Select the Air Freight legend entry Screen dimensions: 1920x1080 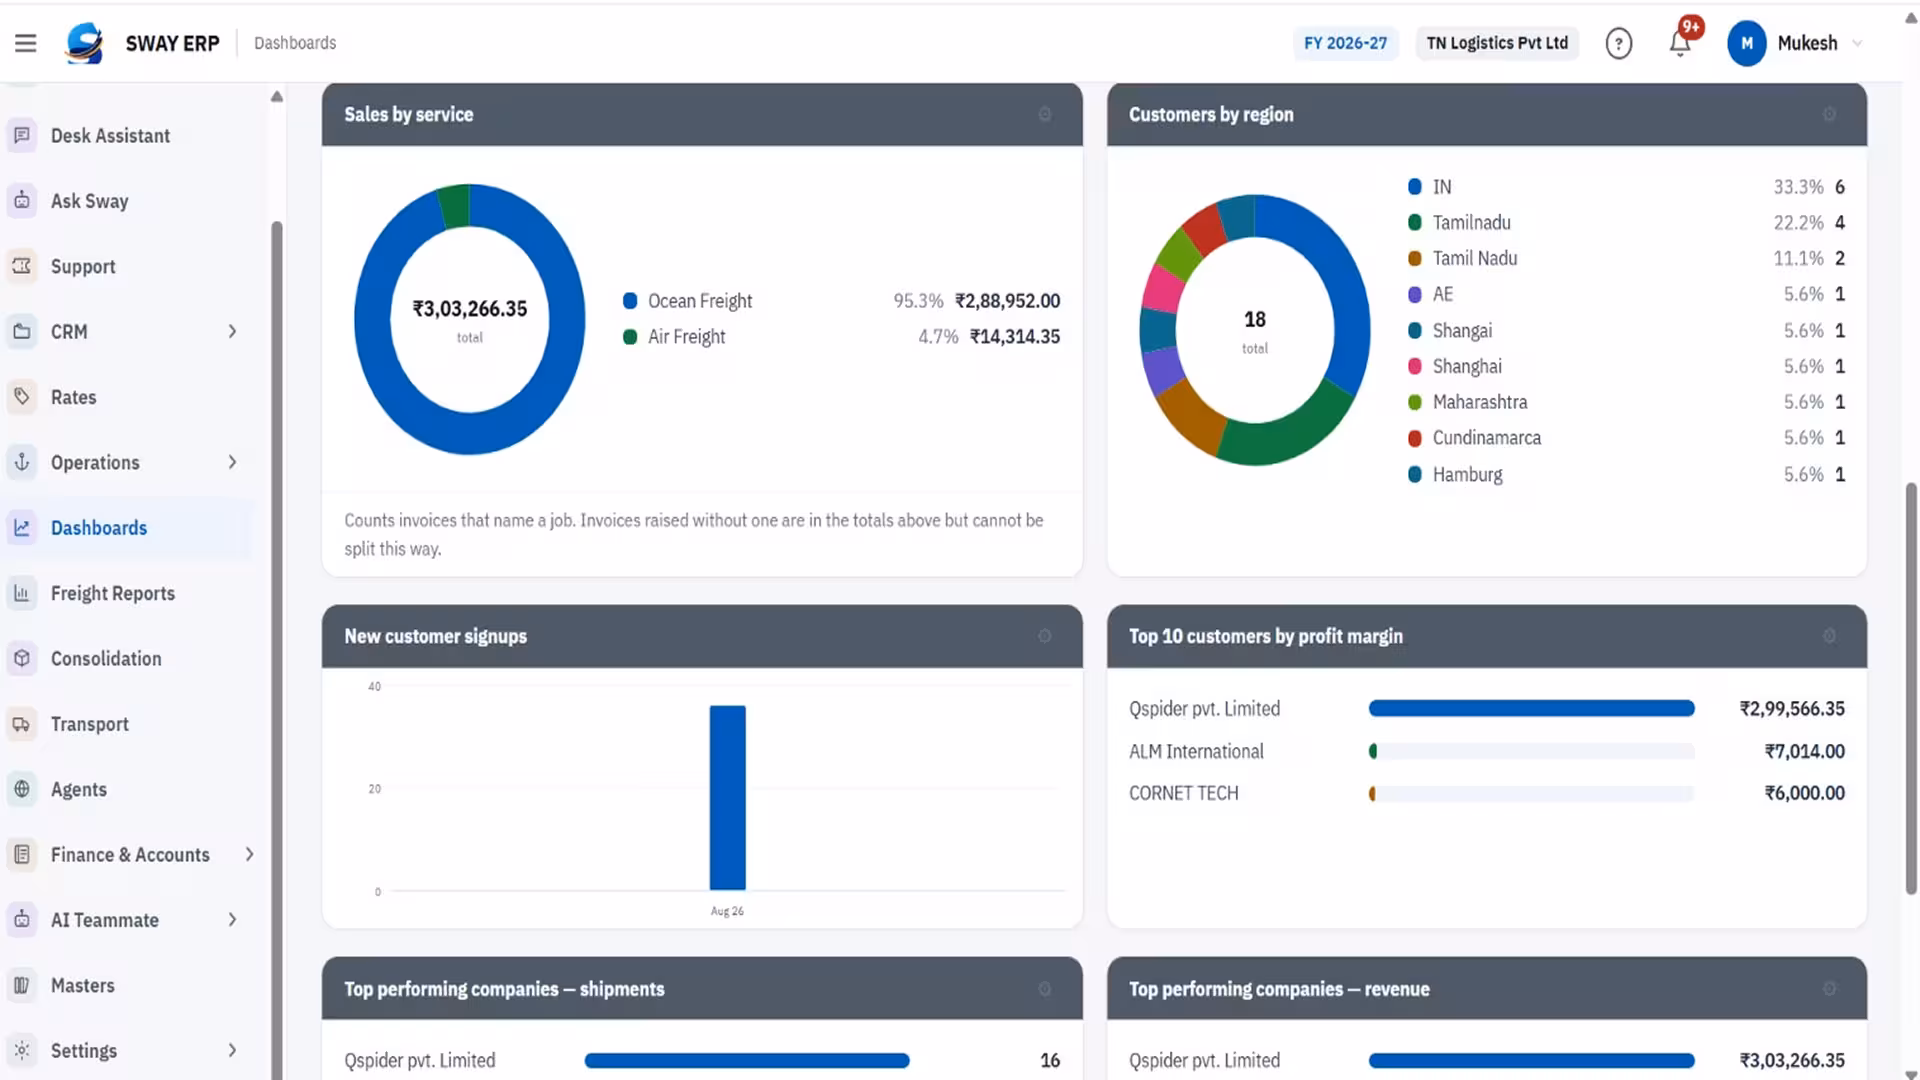click(840, 337)
